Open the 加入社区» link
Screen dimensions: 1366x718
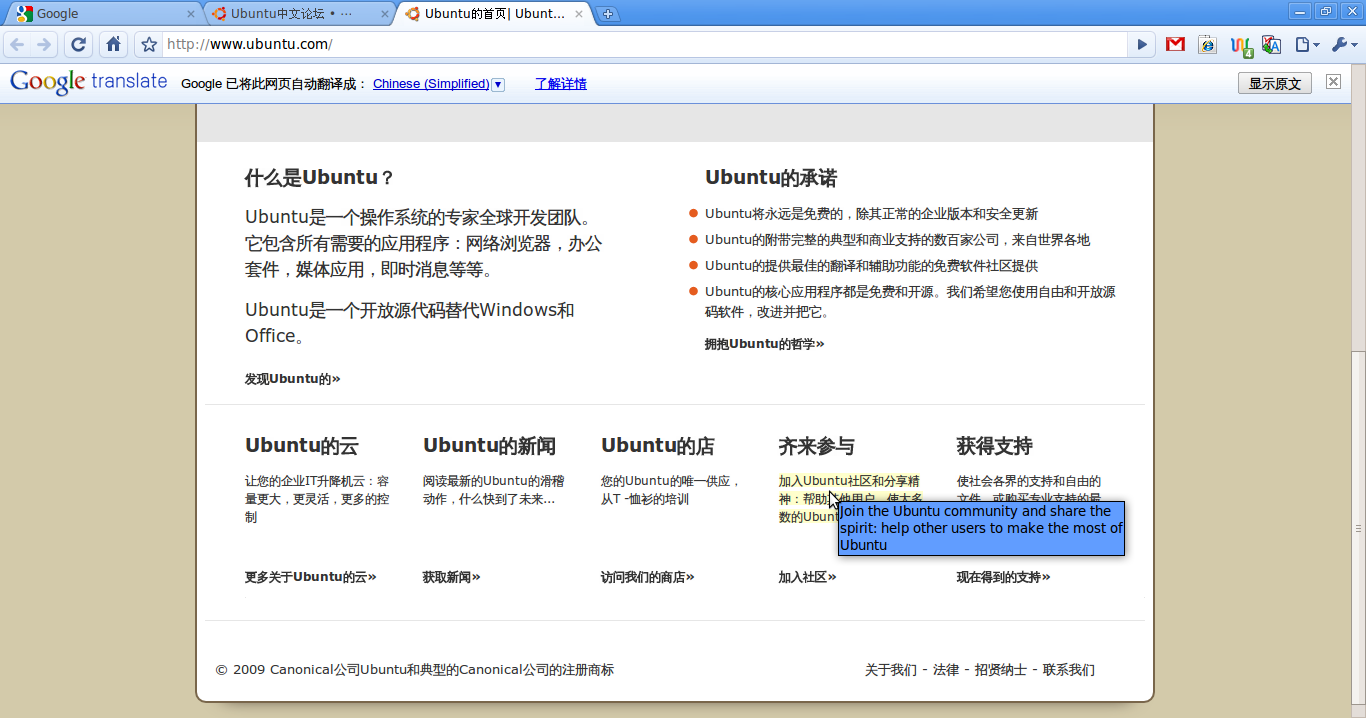tap(808, 577)
